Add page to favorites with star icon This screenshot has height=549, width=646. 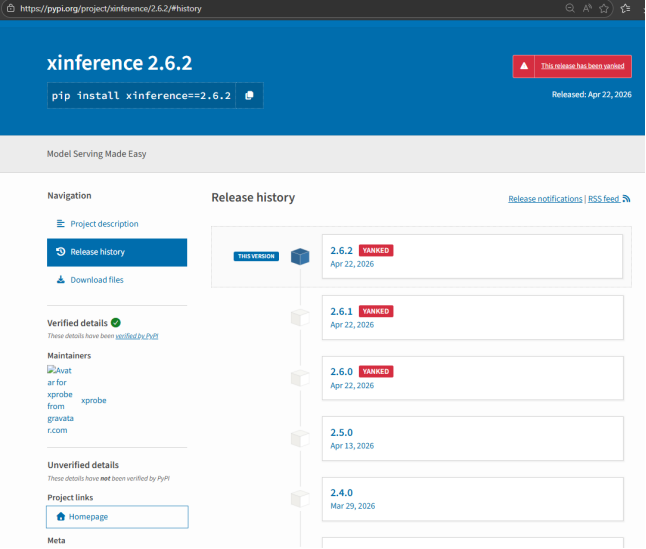[x=604, y=8]
